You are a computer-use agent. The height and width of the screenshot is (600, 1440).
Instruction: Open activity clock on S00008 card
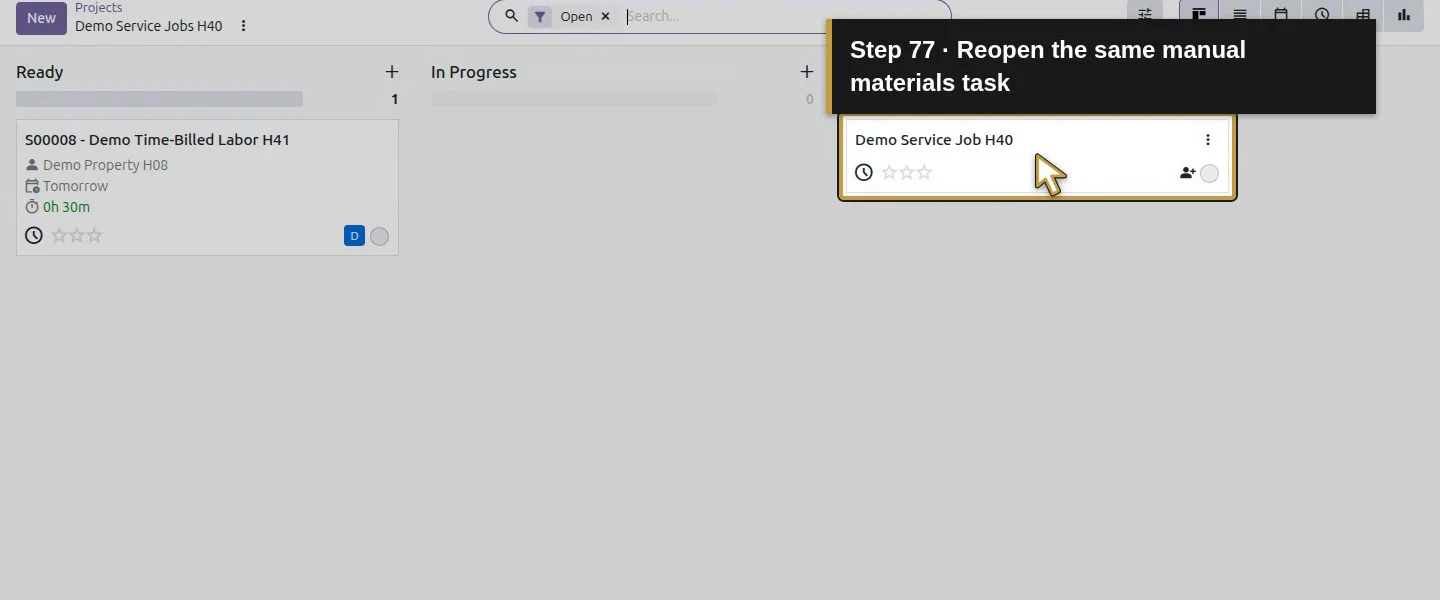coord(34,235)
